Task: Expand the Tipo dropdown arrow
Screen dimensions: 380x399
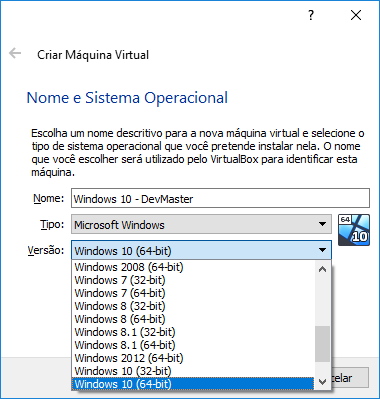Action: pos(322,224)
